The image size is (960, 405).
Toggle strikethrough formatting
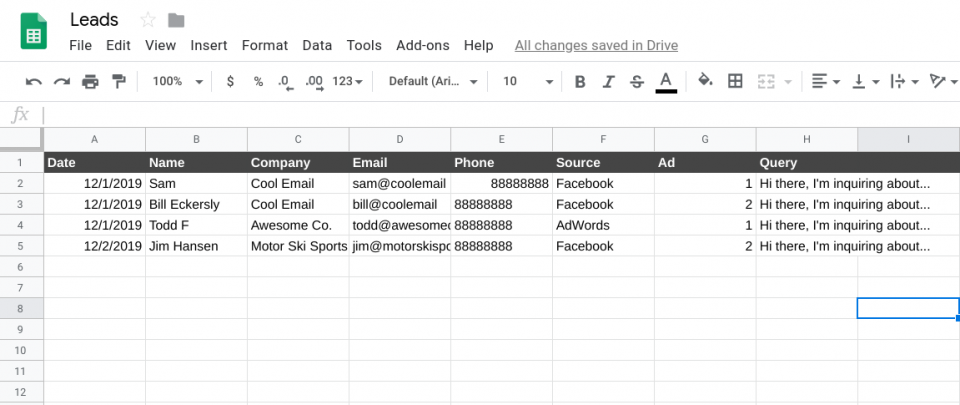coord(637,81)
